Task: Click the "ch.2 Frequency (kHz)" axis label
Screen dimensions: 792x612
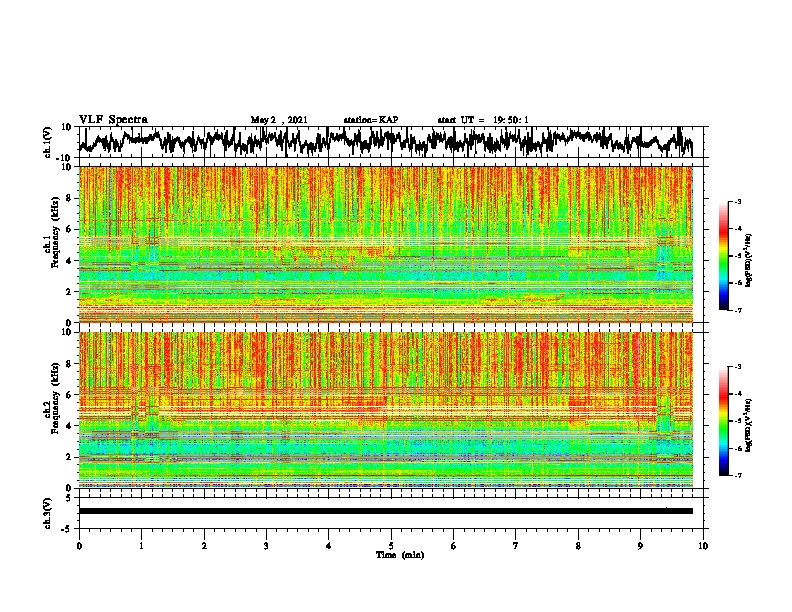Action: click(51, 398)
